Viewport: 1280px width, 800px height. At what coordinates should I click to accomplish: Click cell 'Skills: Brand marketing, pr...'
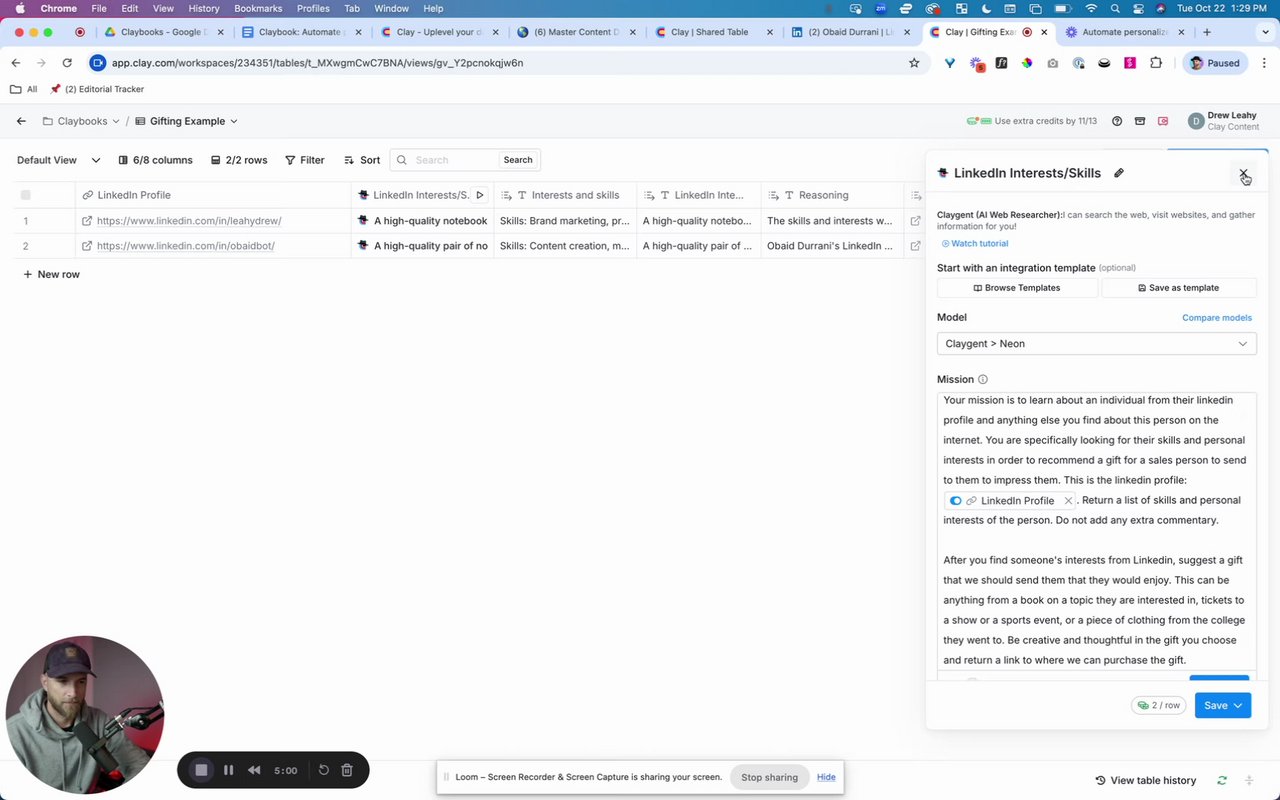coord(565,221)
